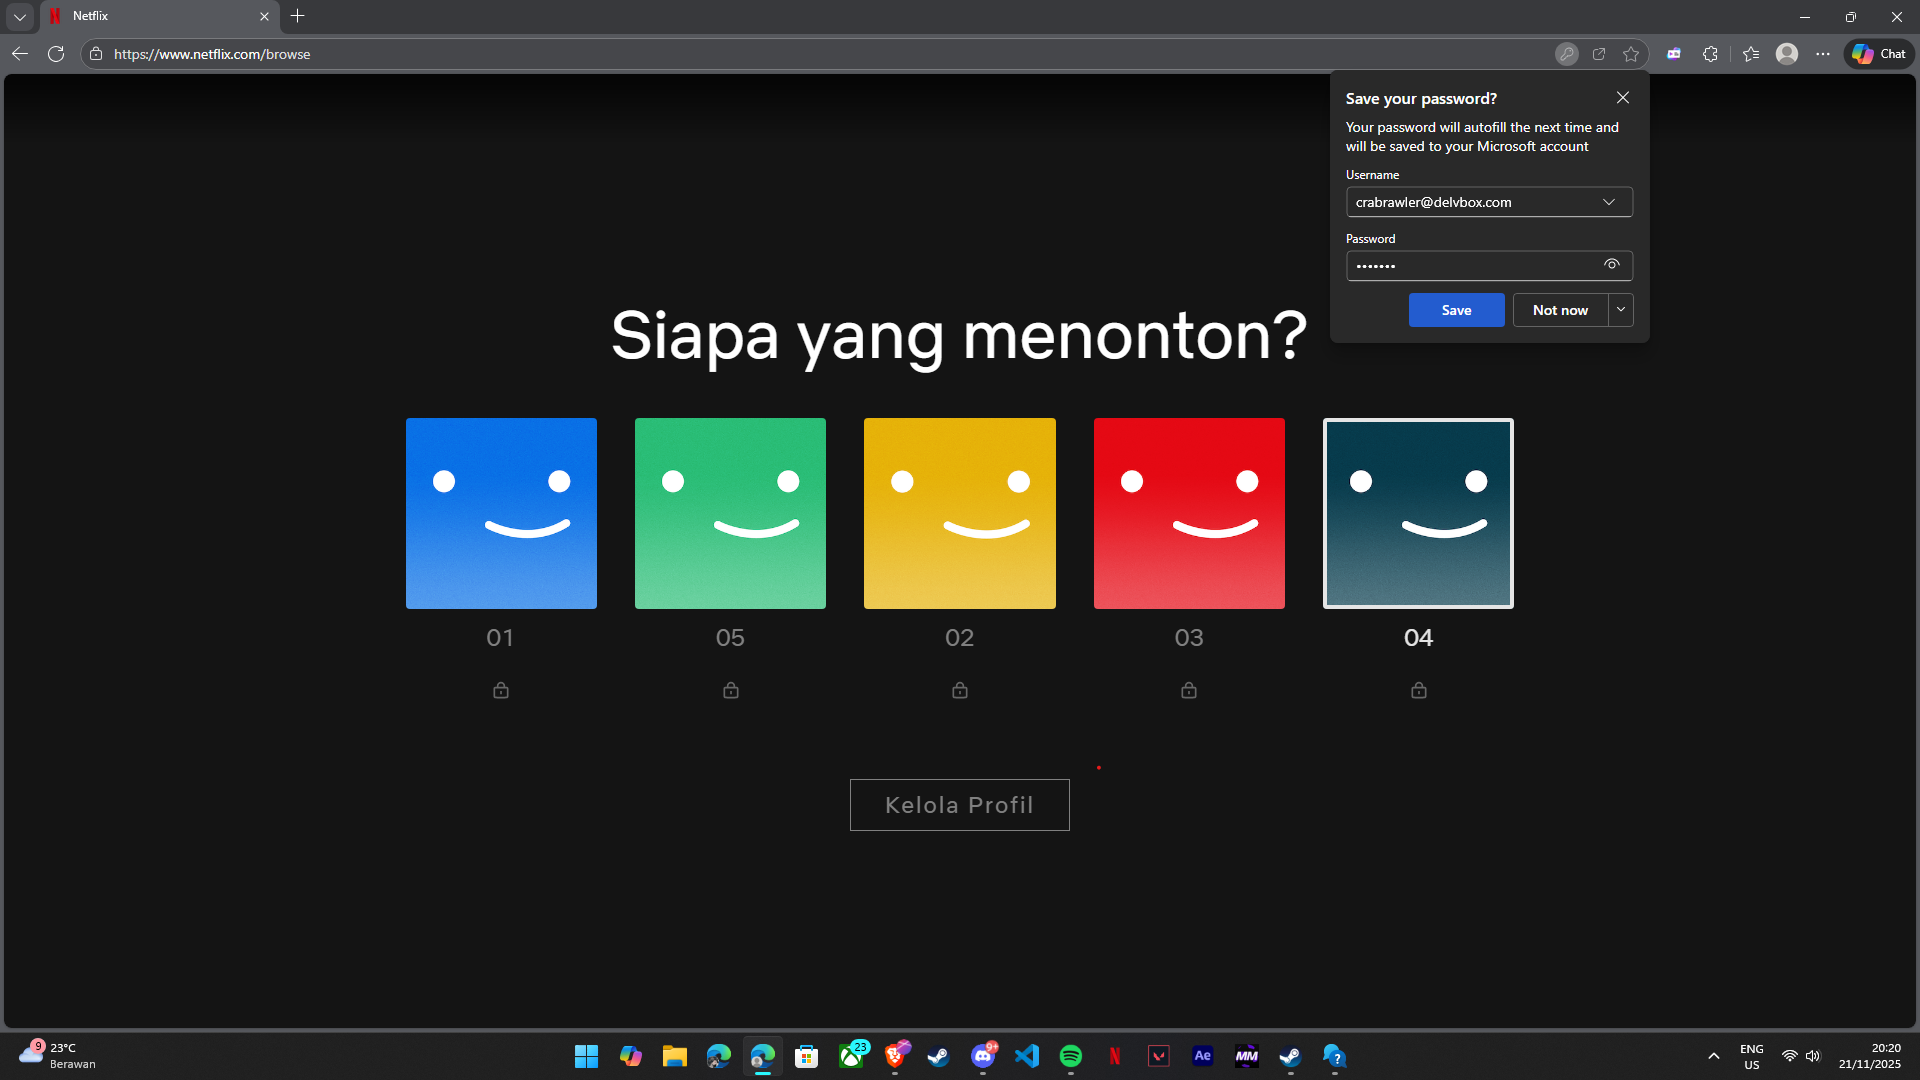Reveal password with the eye icon
1920x1080 pixels.
pyautogui.click(x=1612, y=265)
